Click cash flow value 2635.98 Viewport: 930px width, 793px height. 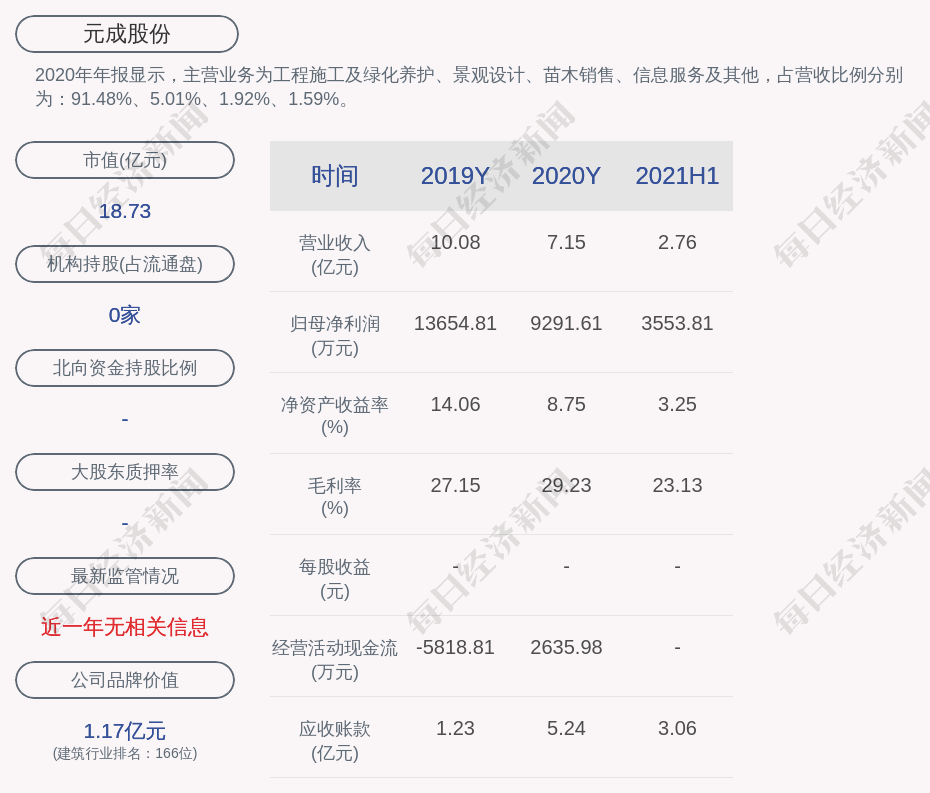tap(566, 647)
